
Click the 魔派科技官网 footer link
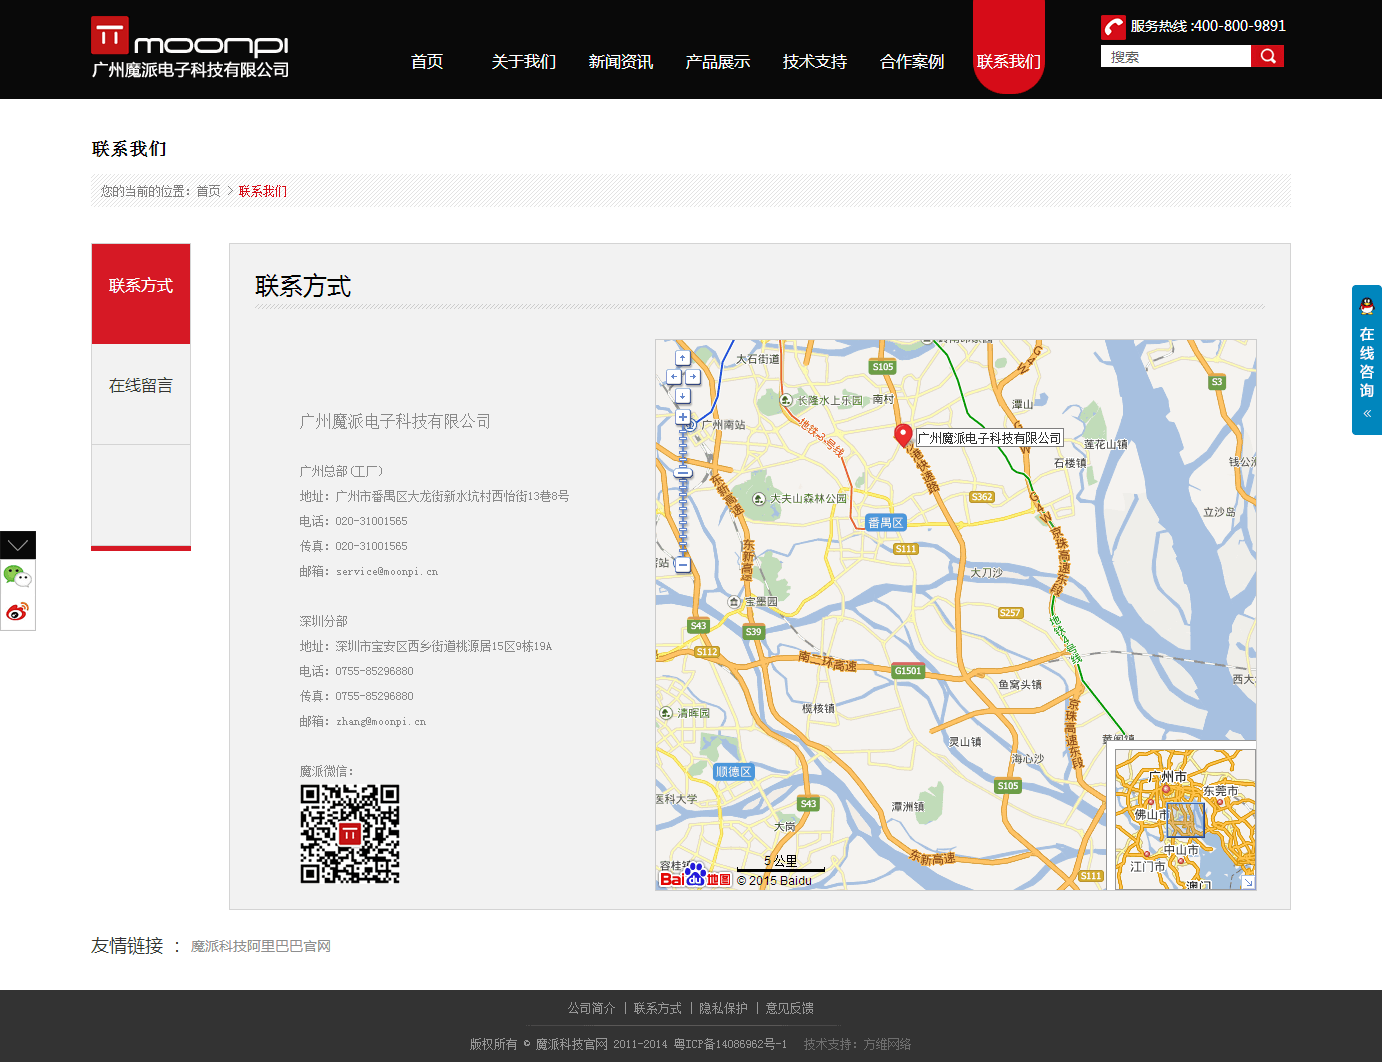tap(572, 1044)
